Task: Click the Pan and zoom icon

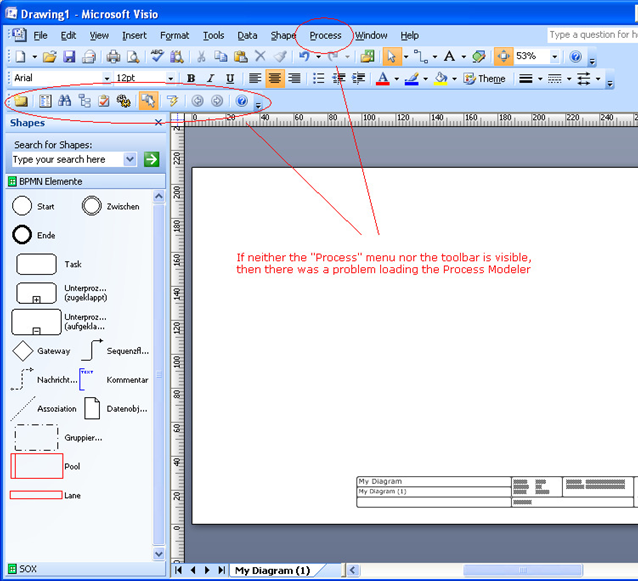Action: click(503, 56)
